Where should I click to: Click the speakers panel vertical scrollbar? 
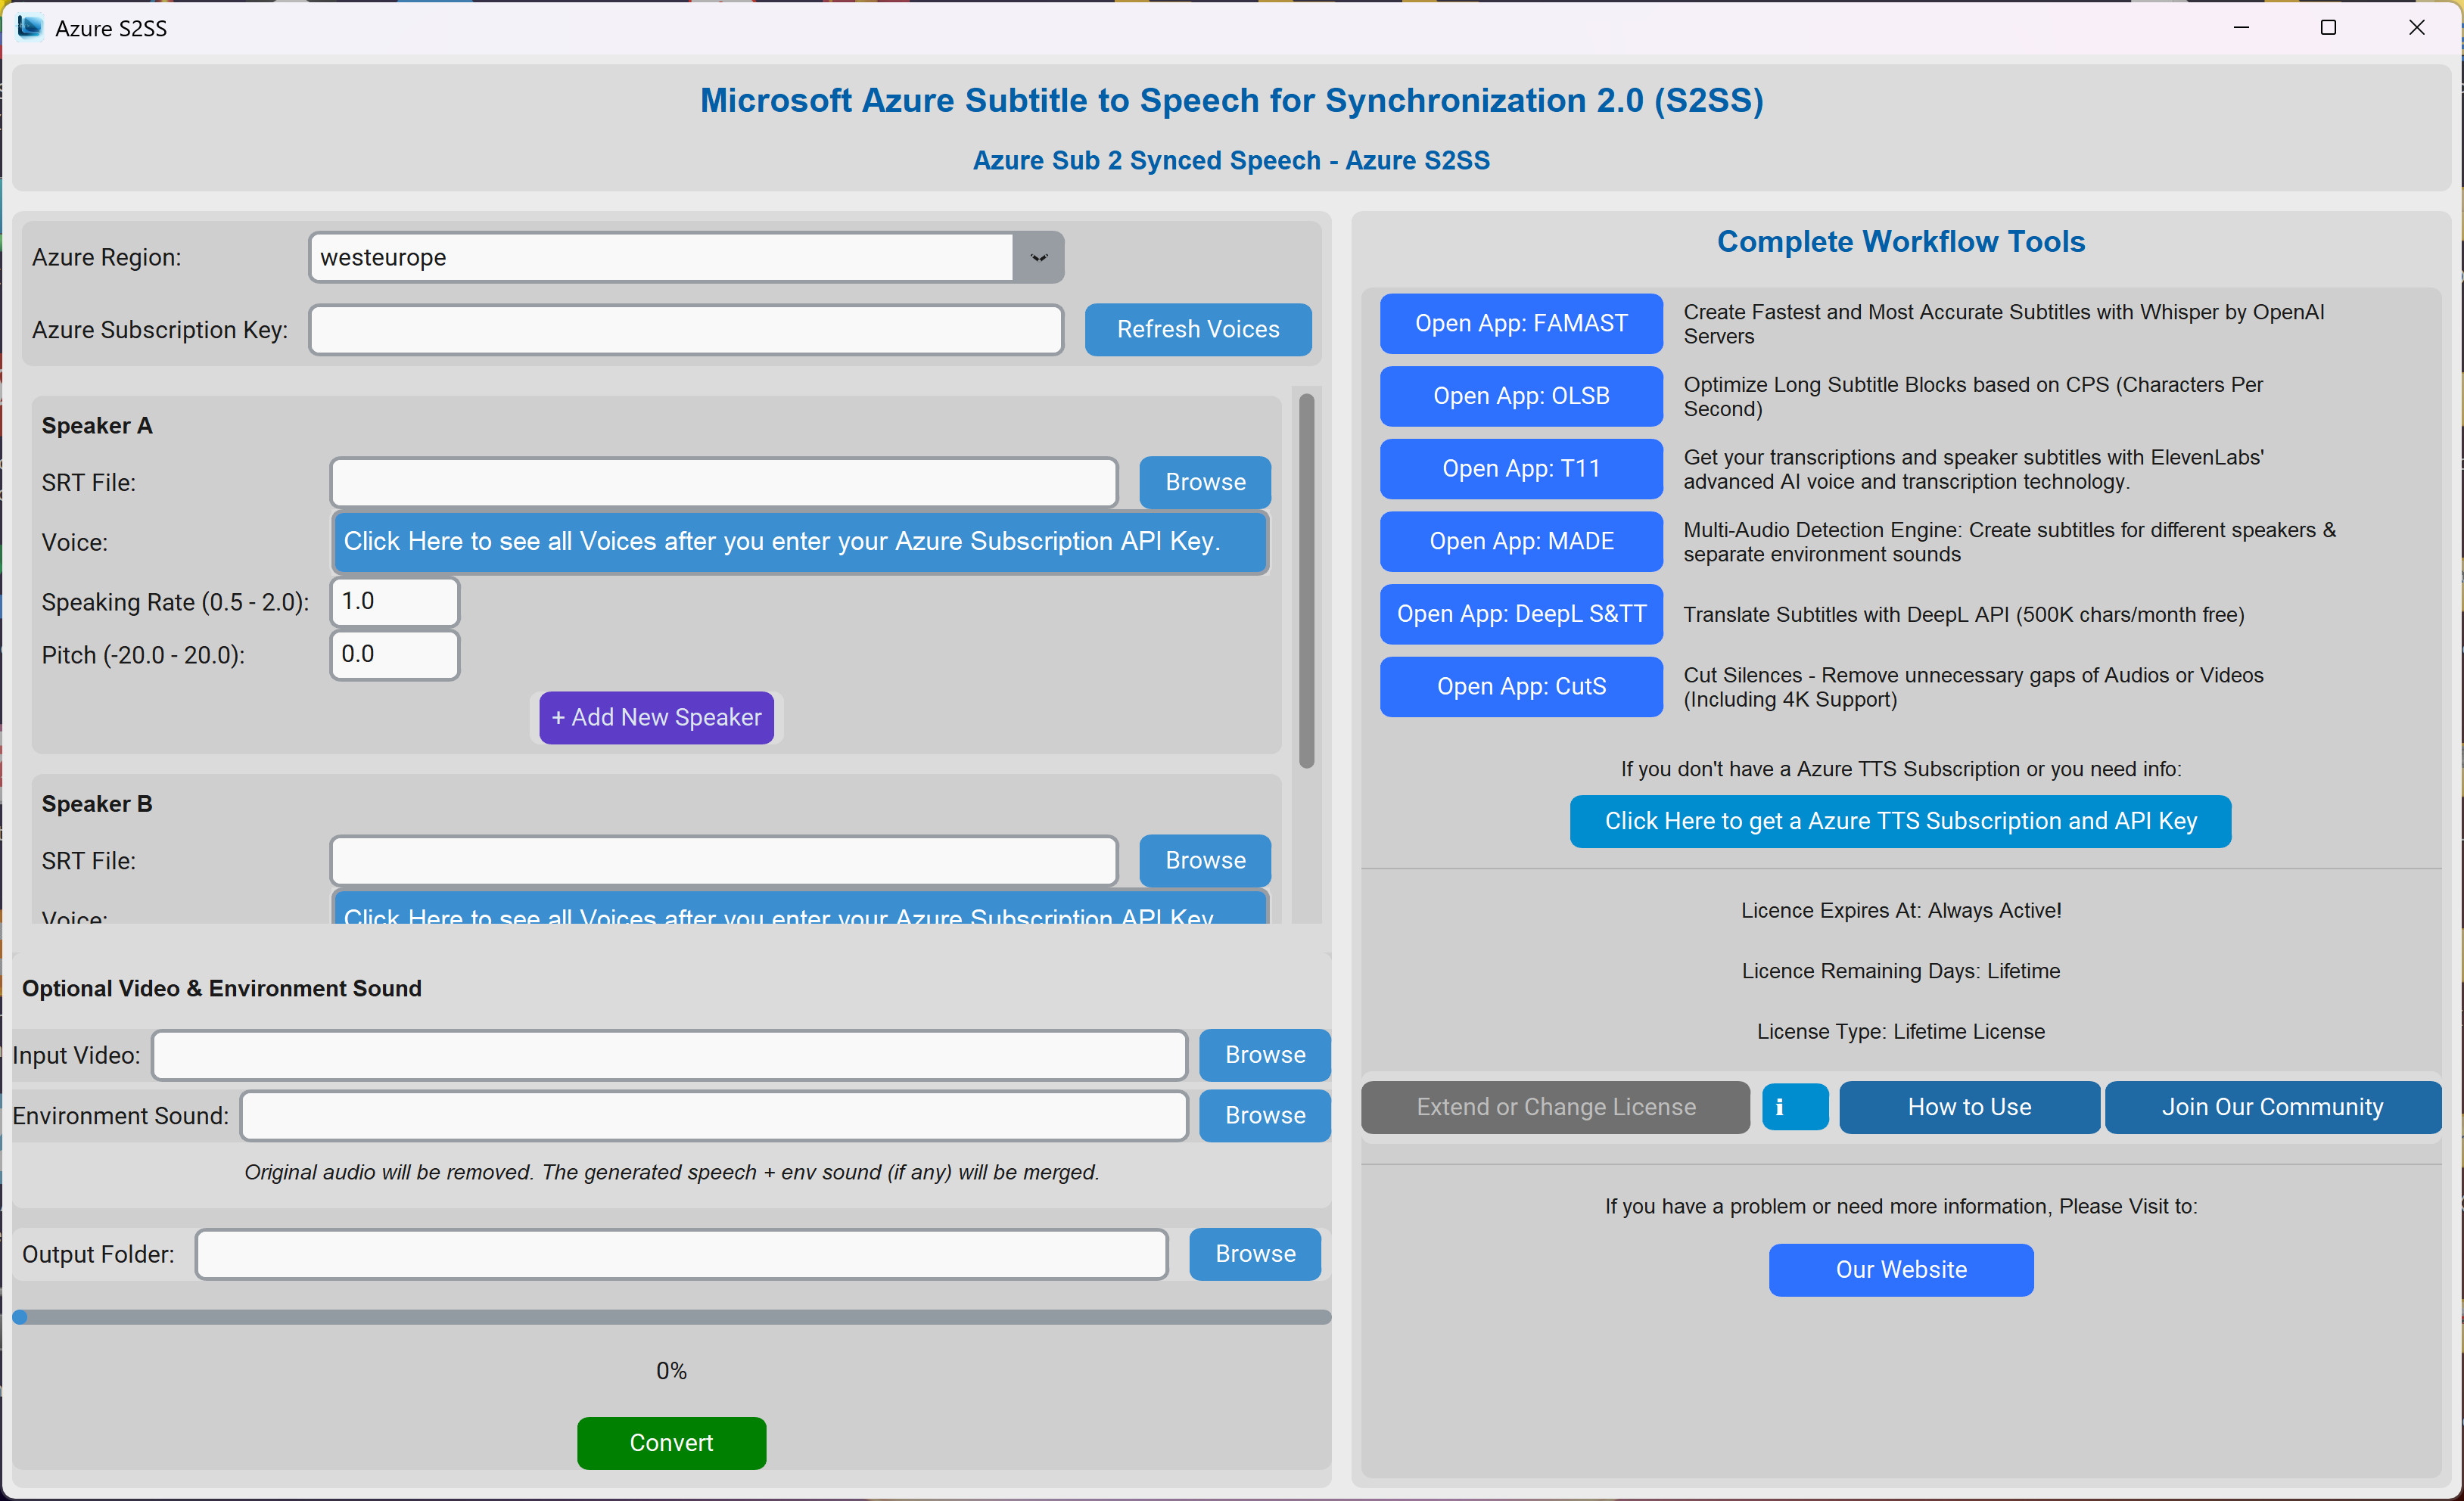[x=1306, y=581]
